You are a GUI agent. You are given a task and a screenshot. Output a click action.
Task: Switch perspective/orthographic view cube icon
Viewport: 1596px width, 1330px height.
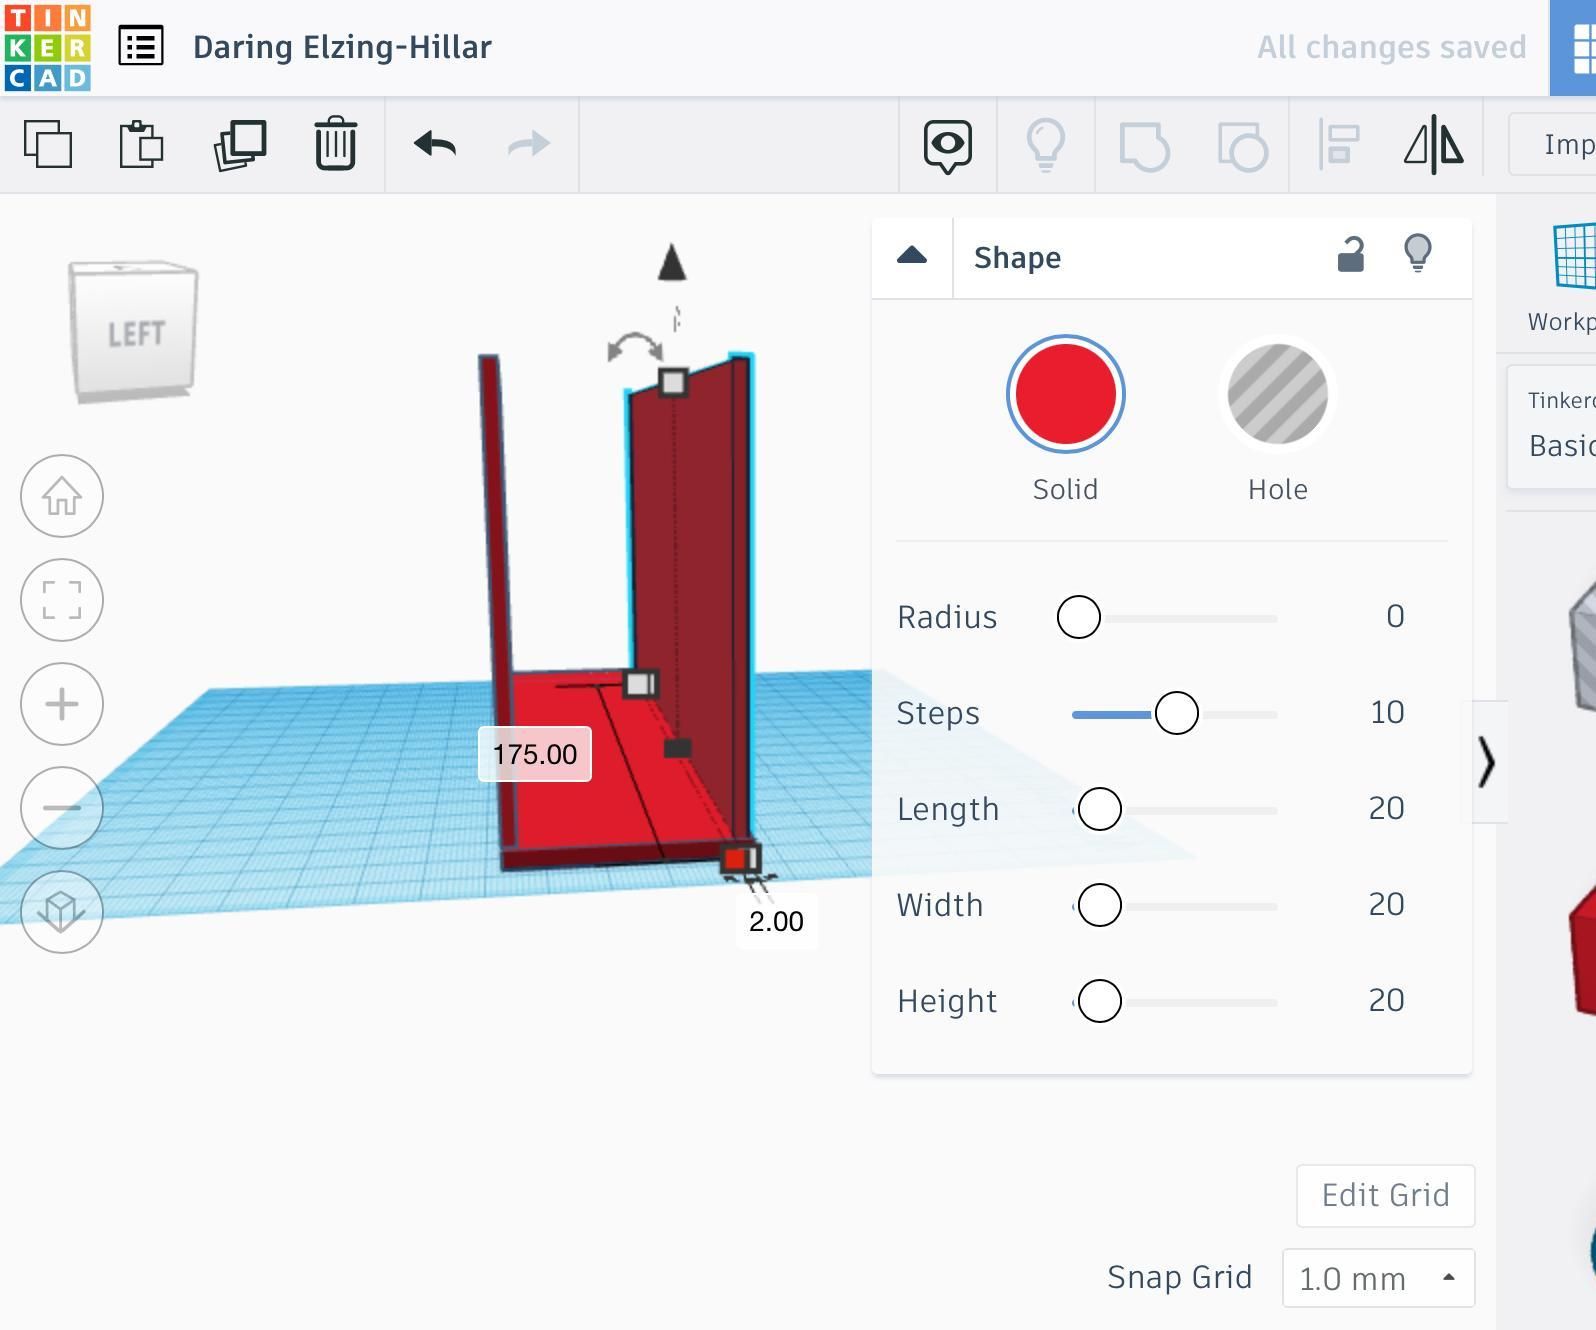click(62, 911)
